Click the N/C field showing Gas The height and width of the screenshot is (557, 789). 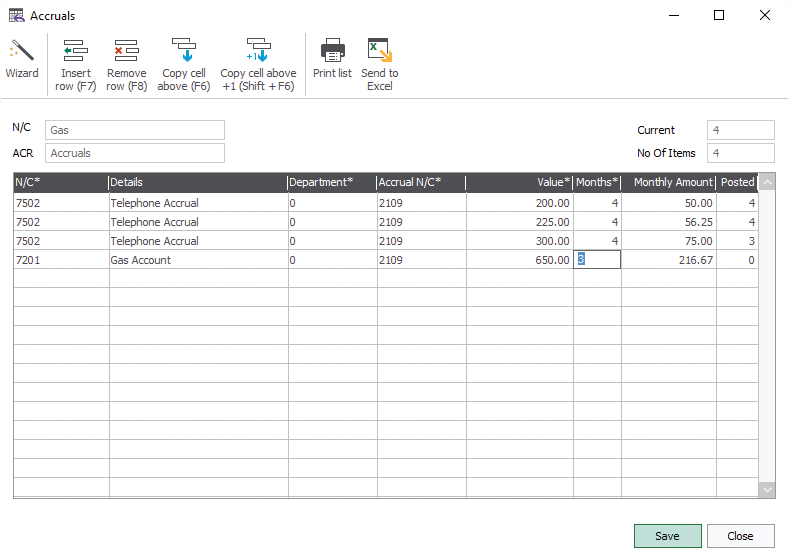135,130
